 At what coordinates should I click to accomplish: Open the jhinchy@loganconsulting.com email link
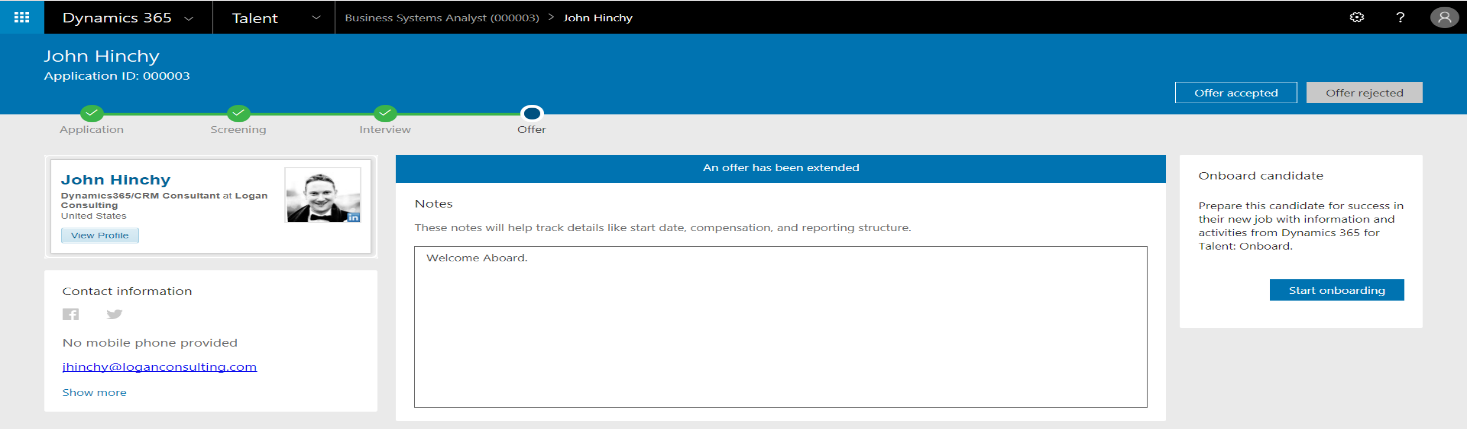159,367
